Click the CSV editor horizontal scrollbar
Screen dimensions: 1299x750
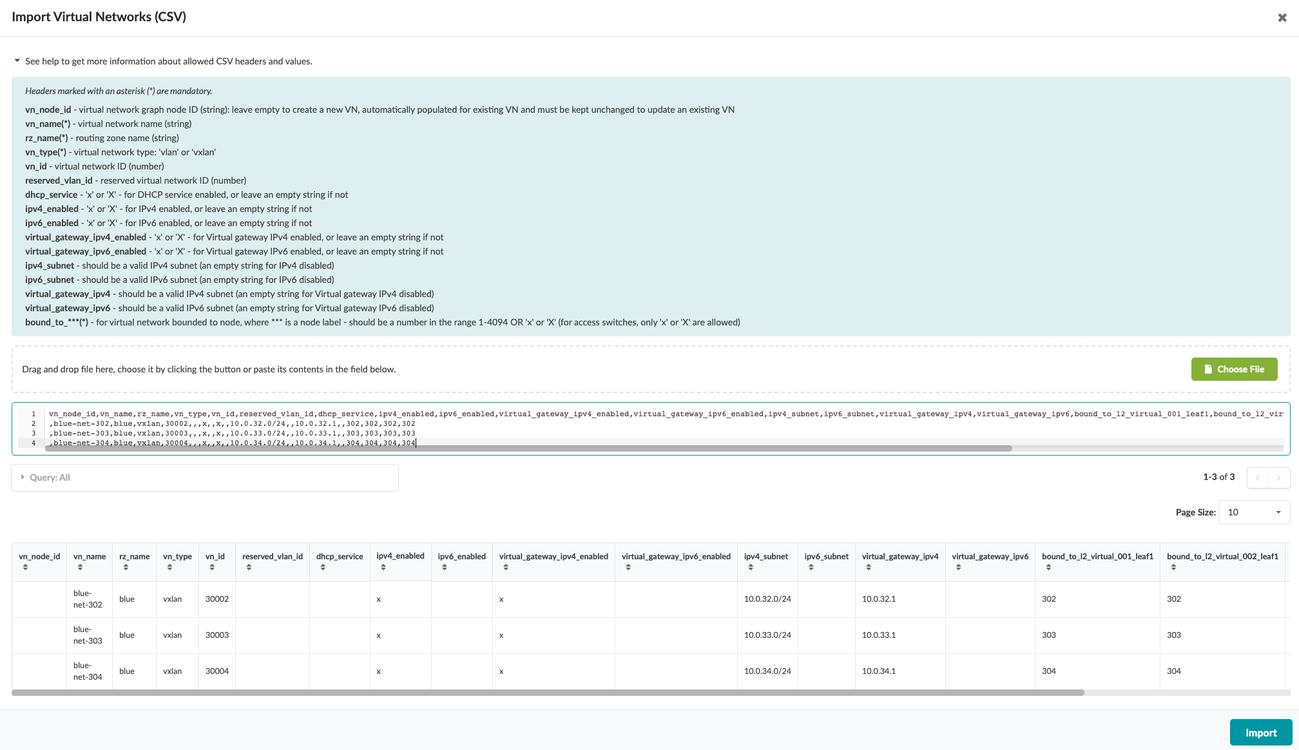pos(530,448)
